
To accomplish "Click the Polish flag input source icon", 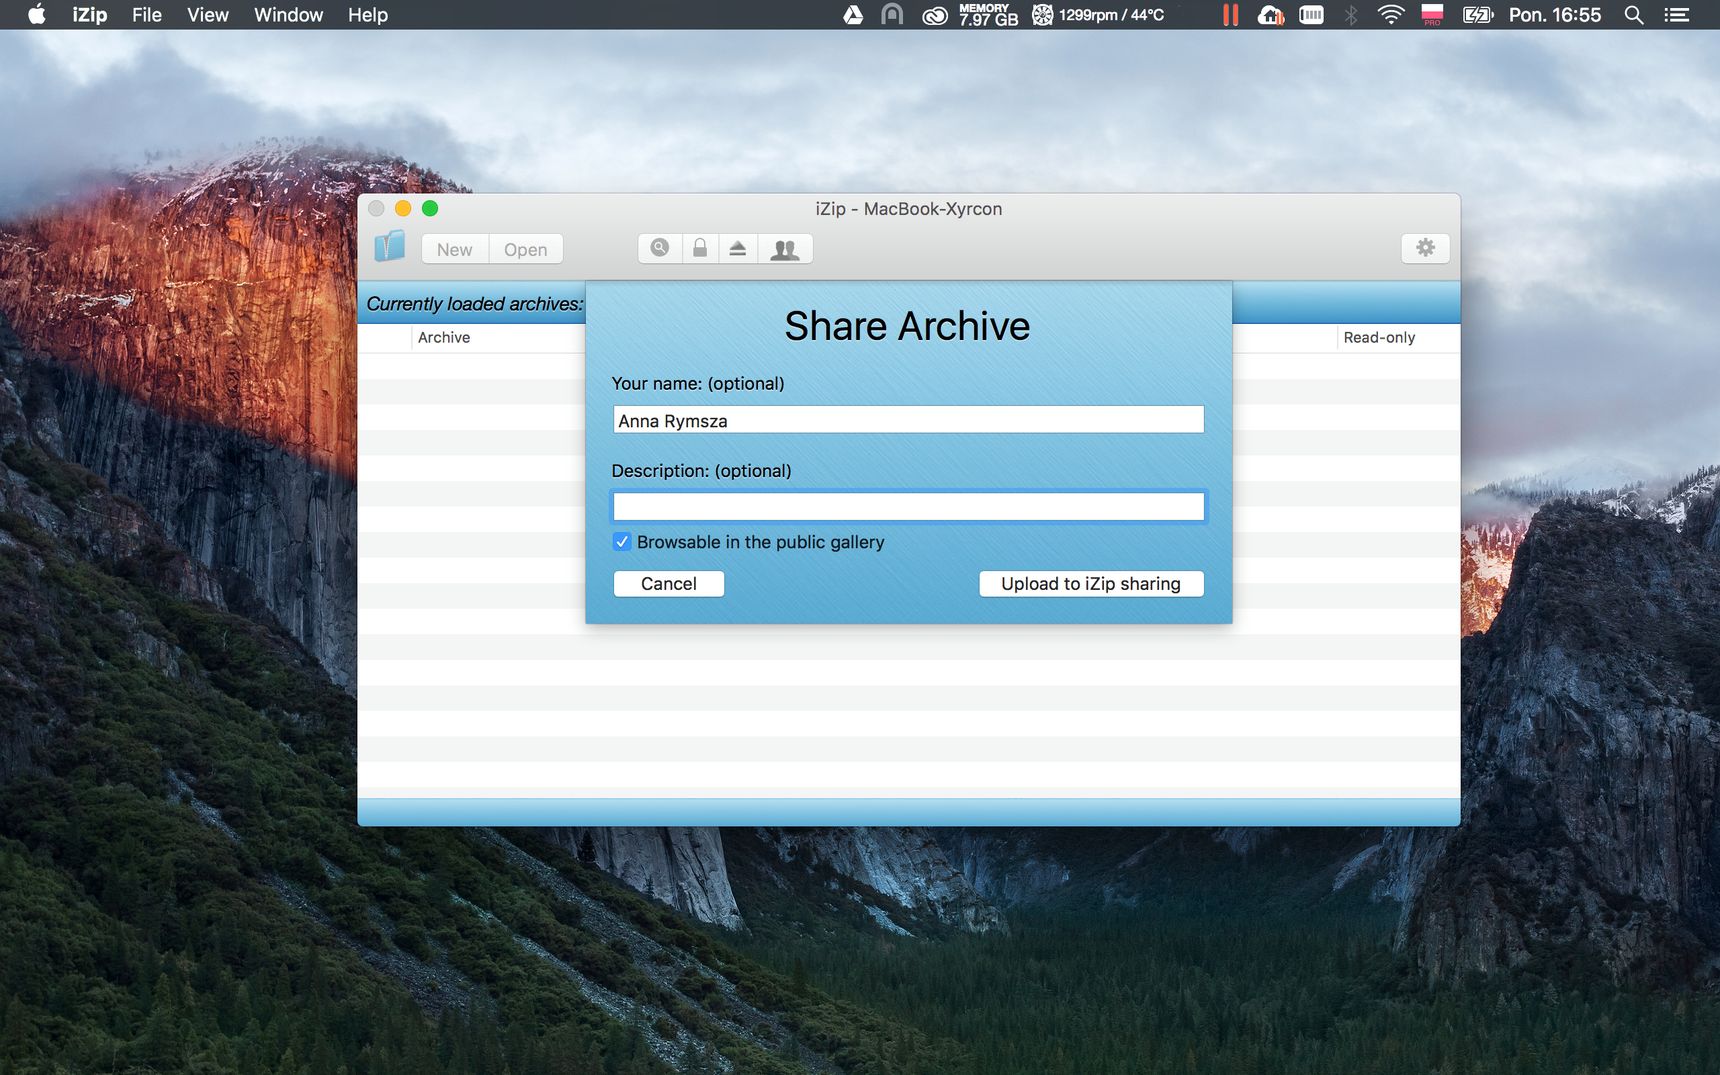I will coord(1432,15).
